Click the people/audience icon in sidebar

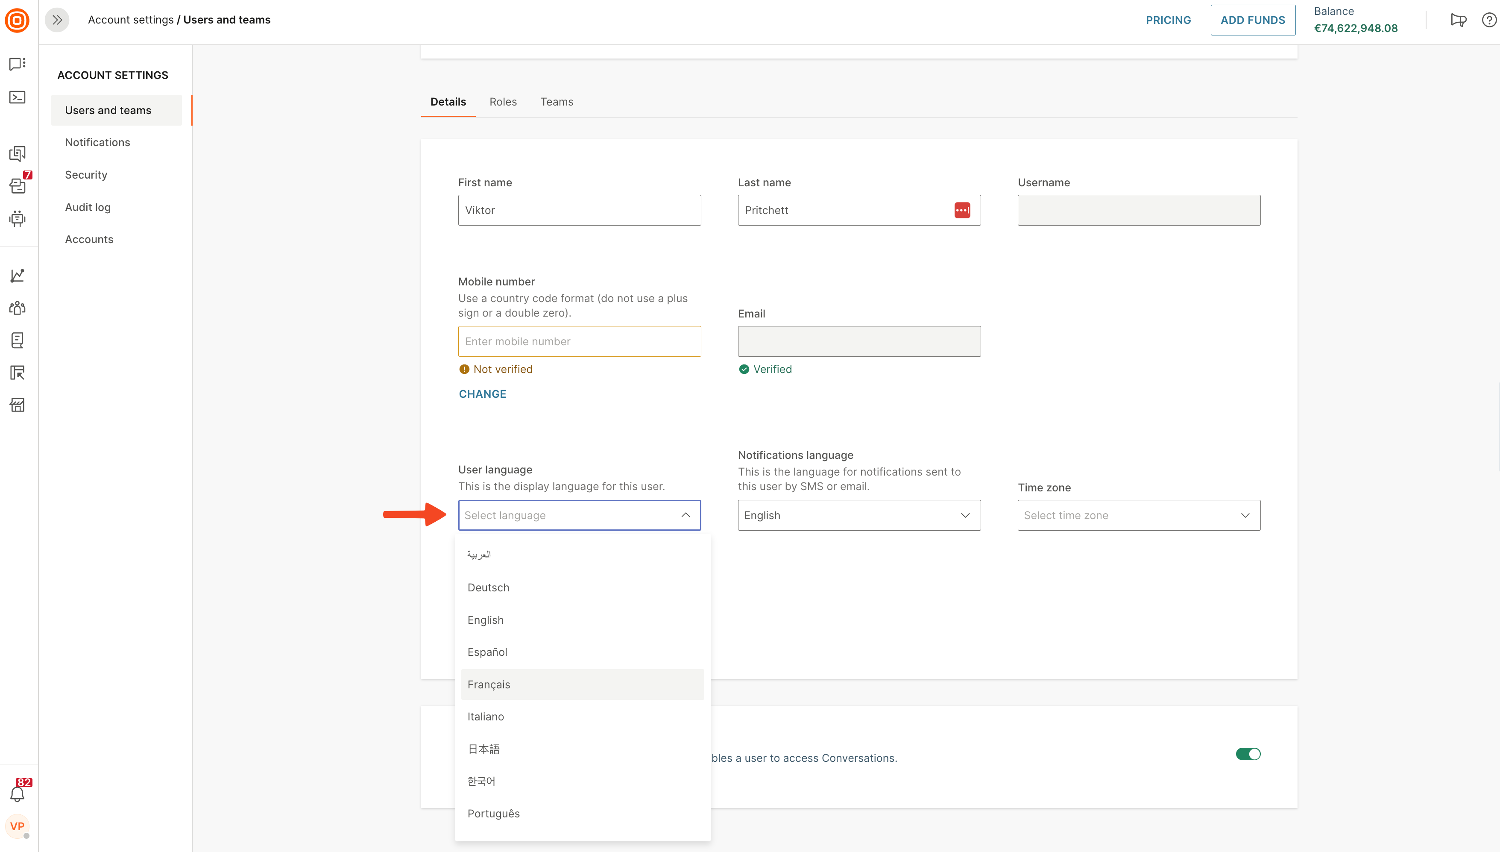click(17, 308)
